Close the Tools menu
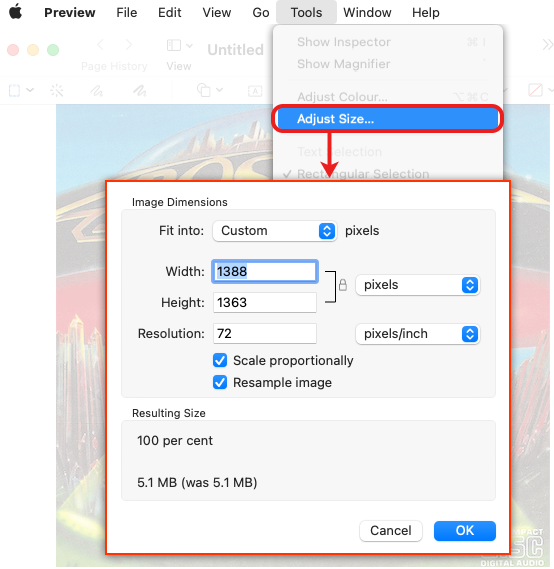Image resolution: width=554 pixels, height=569 pixels. (306, 13)
